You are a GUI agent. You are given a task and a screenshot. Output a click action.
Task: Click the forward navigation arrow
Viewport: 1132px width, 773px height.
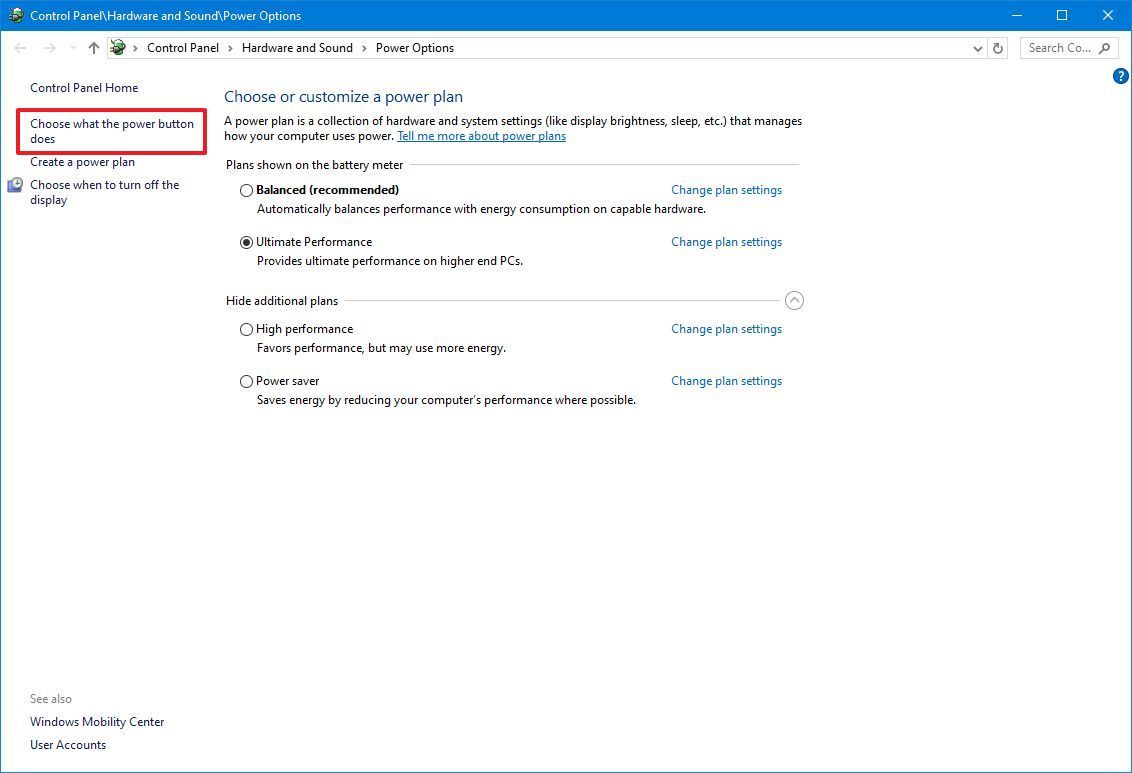[x=48, y=47]
